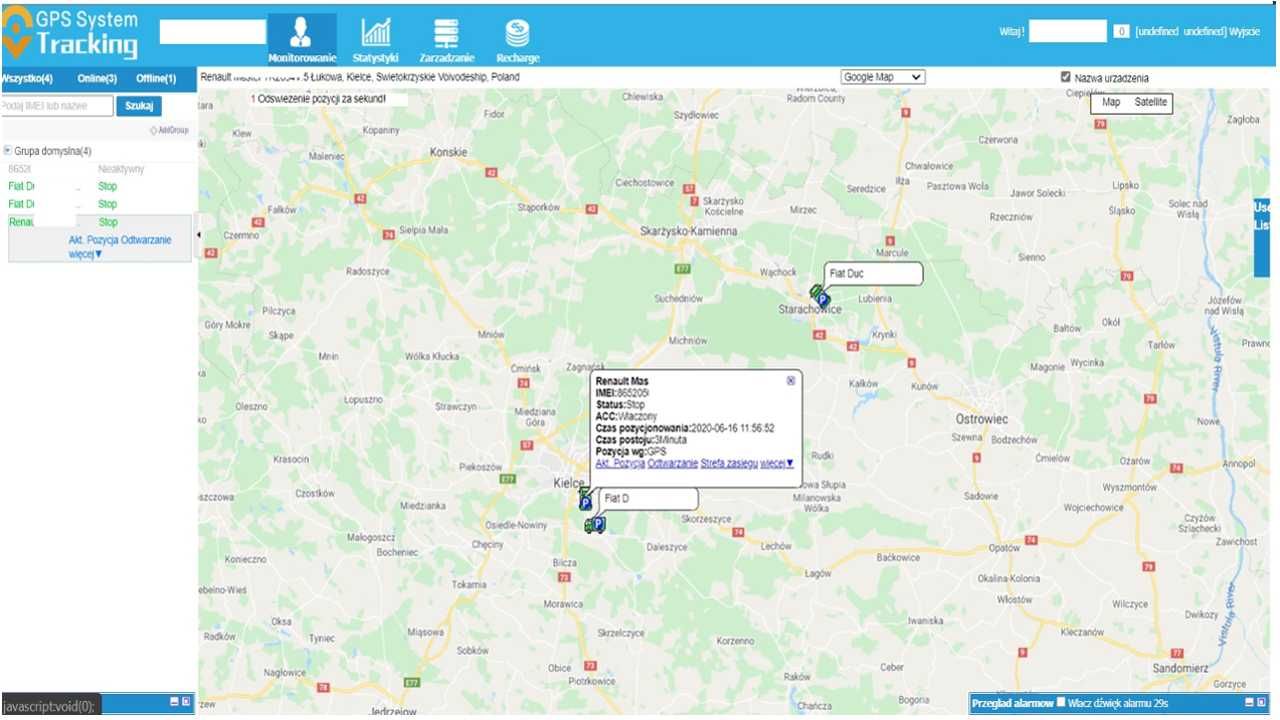The image size is (1280, 720).
Task: Show all devices via the Wszystko(4) tab
Action: pyautogui.click(x=27, y=78)
